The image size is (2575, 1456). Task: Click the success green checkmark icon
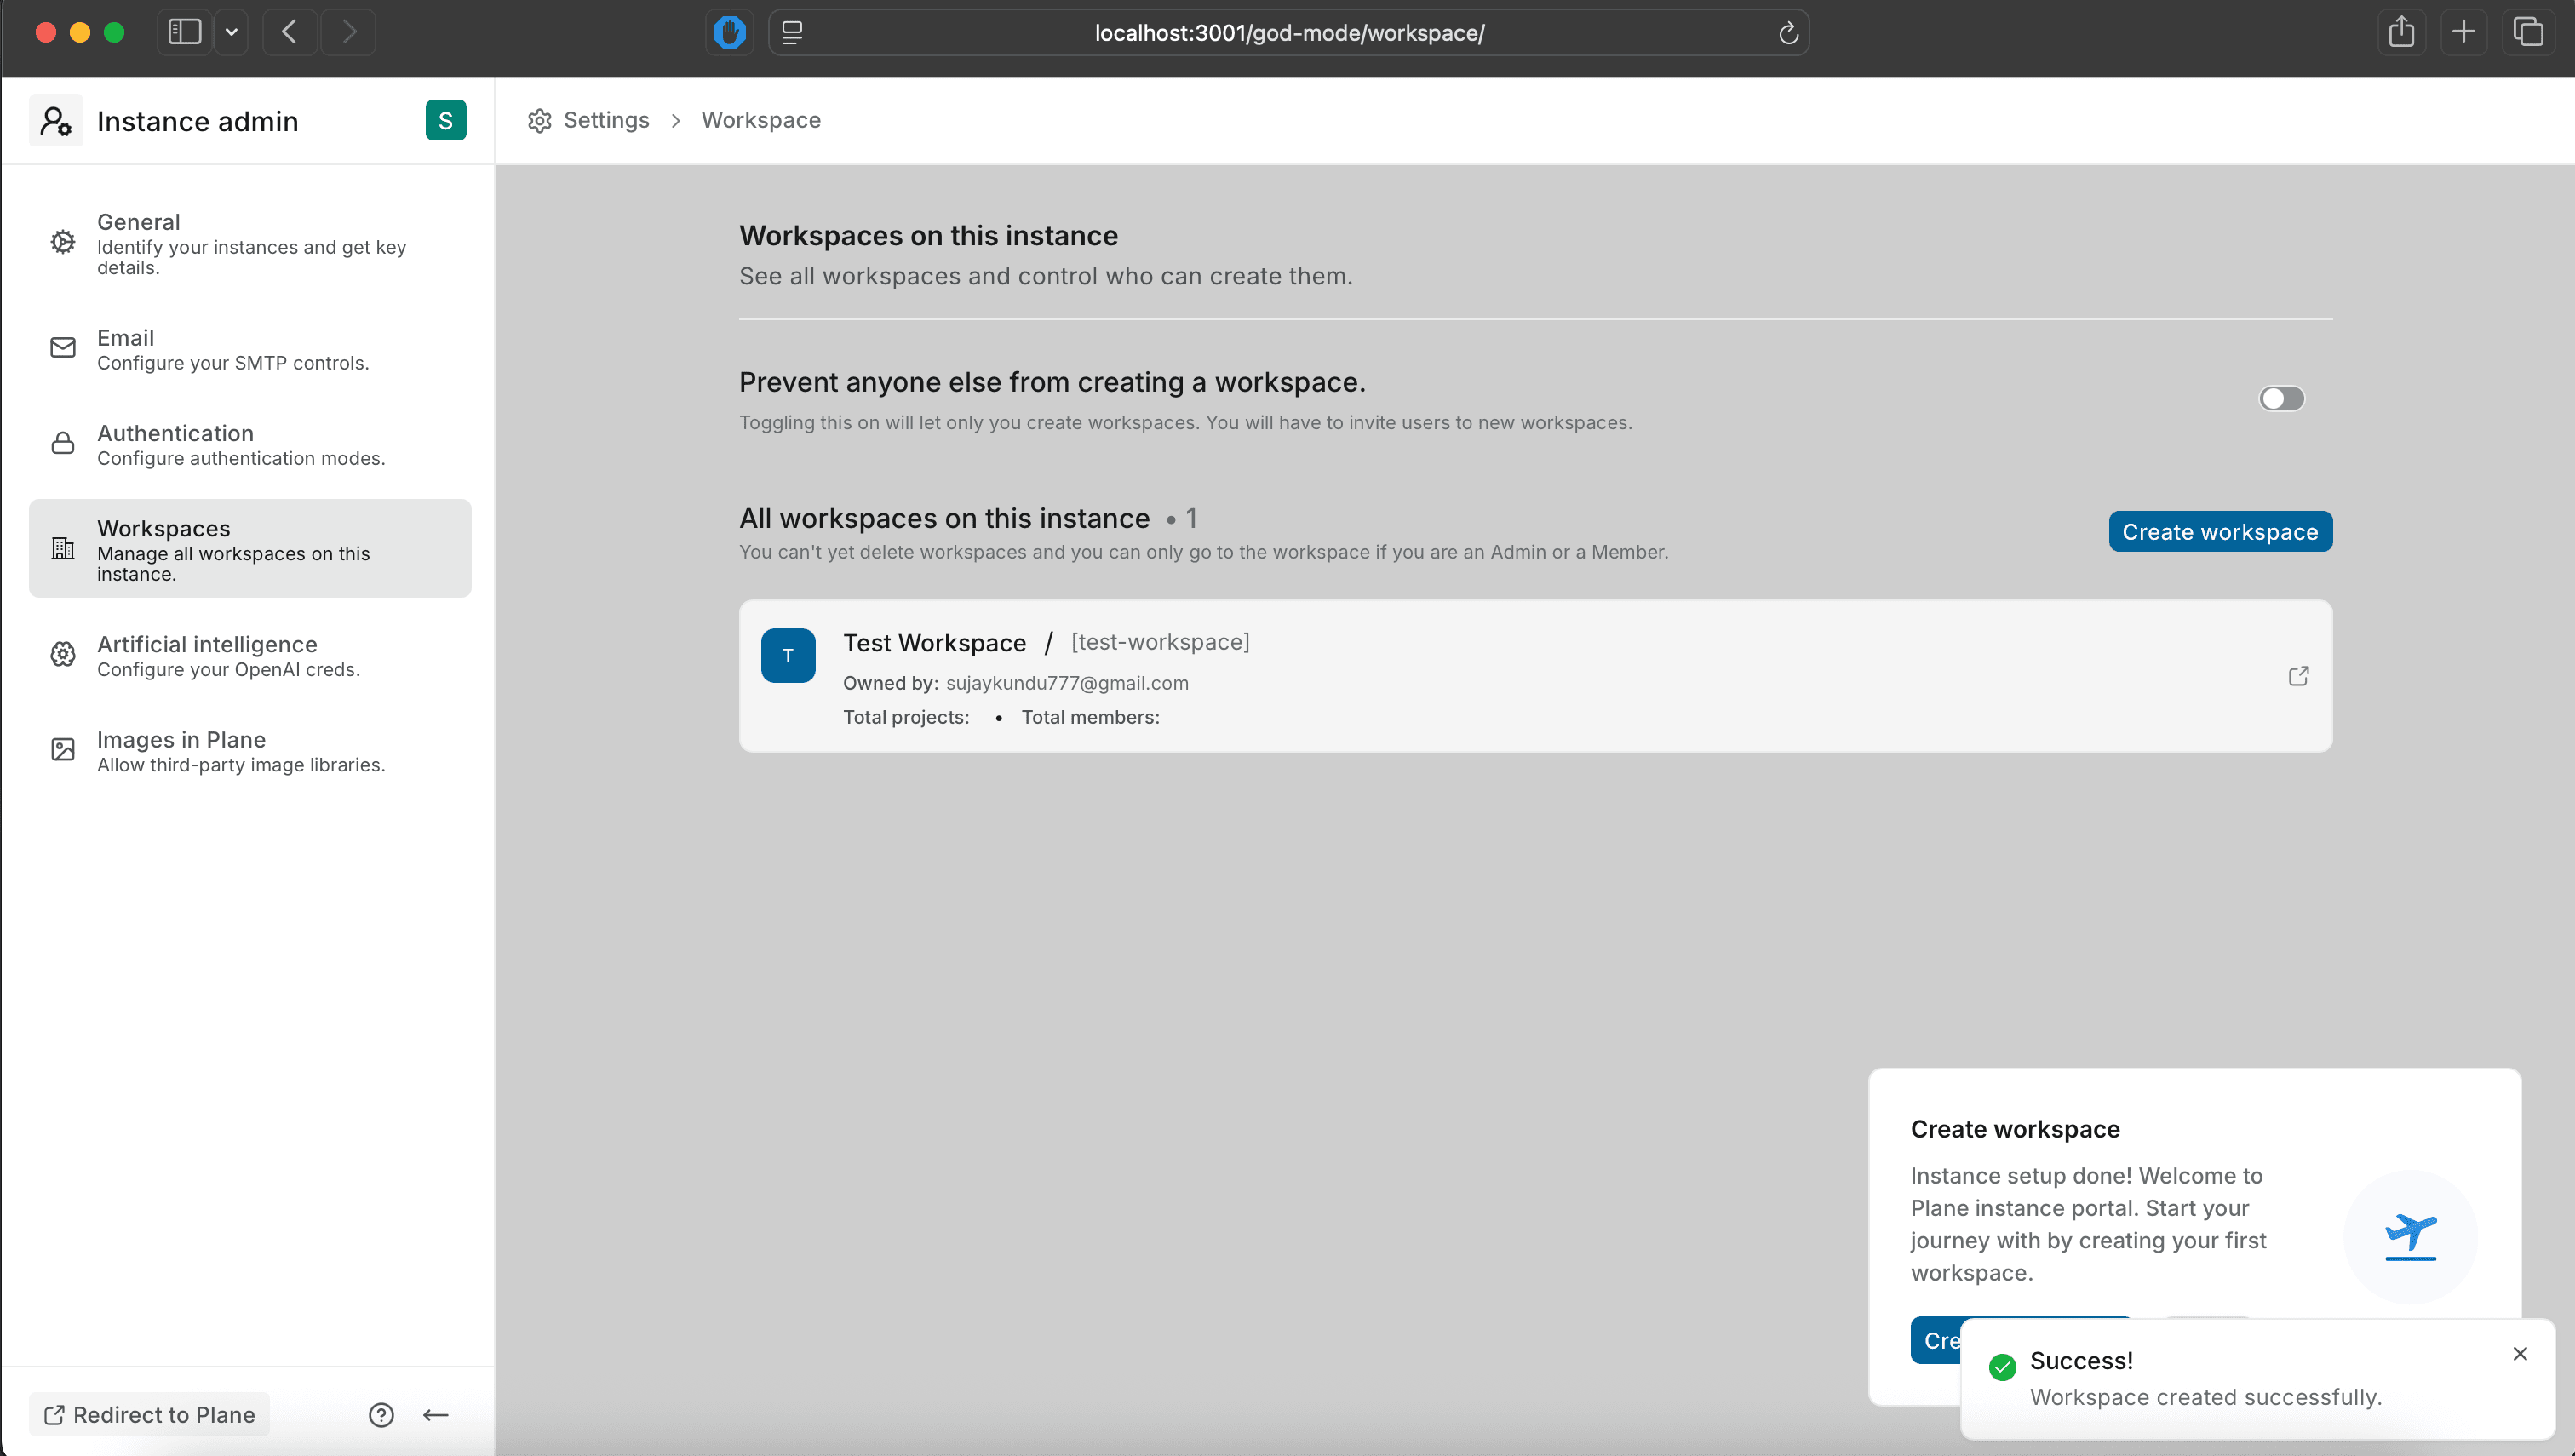(x=2002, y=1367)
